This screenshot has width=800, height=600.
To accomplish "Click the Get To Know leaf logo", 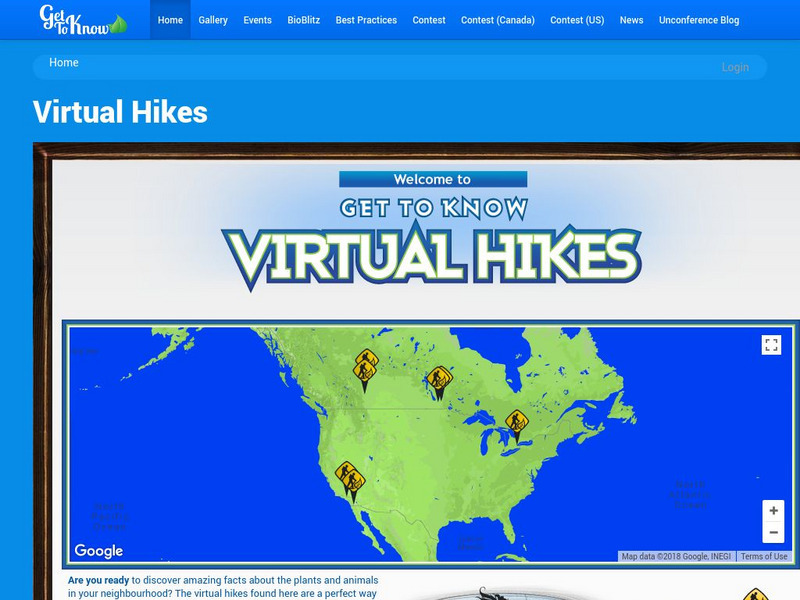I will point(83,20).
